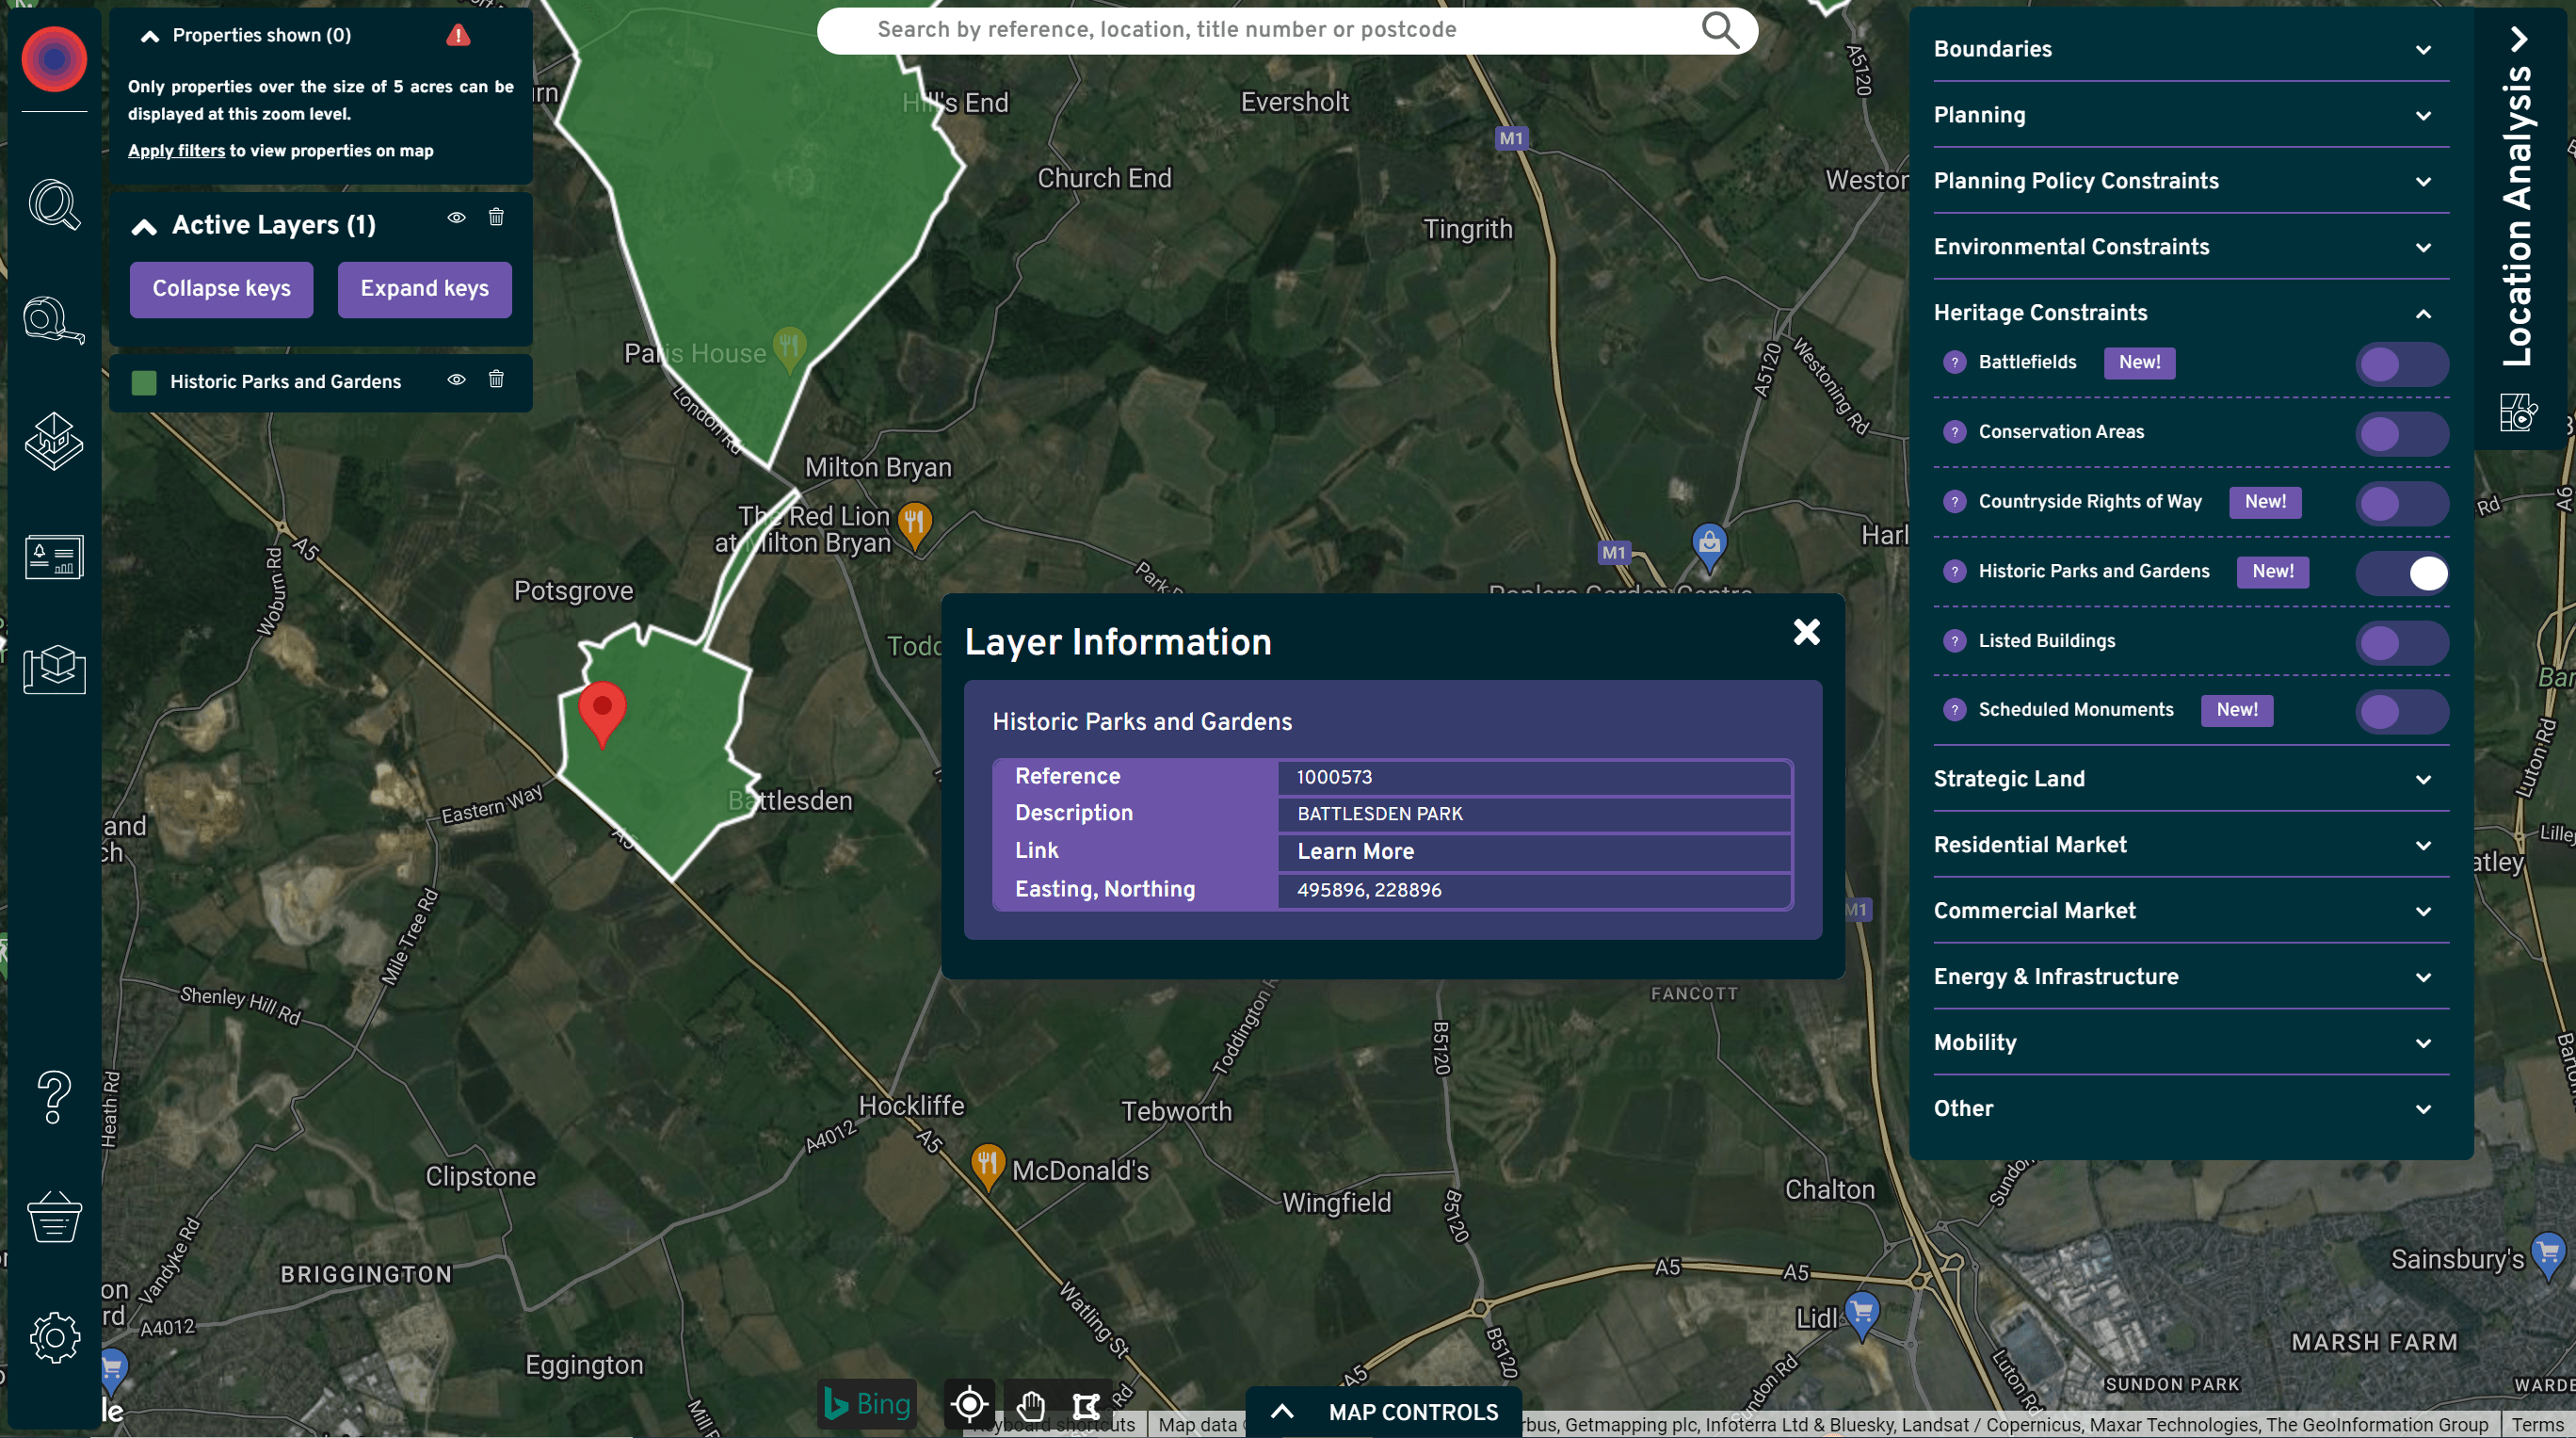Collapse the Properties shown panel
Image resolution: width=2576 pixels, height=1438 pixels.
click(150, 36)
